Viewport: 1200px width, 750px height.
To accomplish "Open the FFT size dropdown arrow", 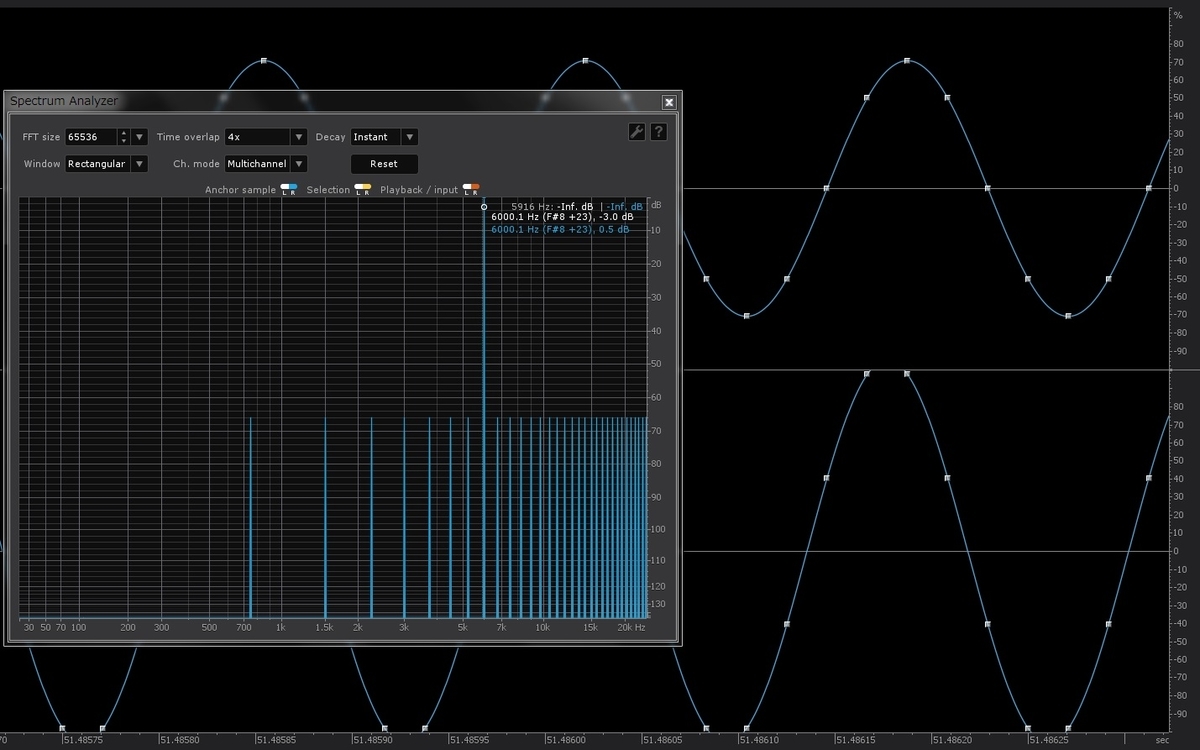I will tap(139, 137).
